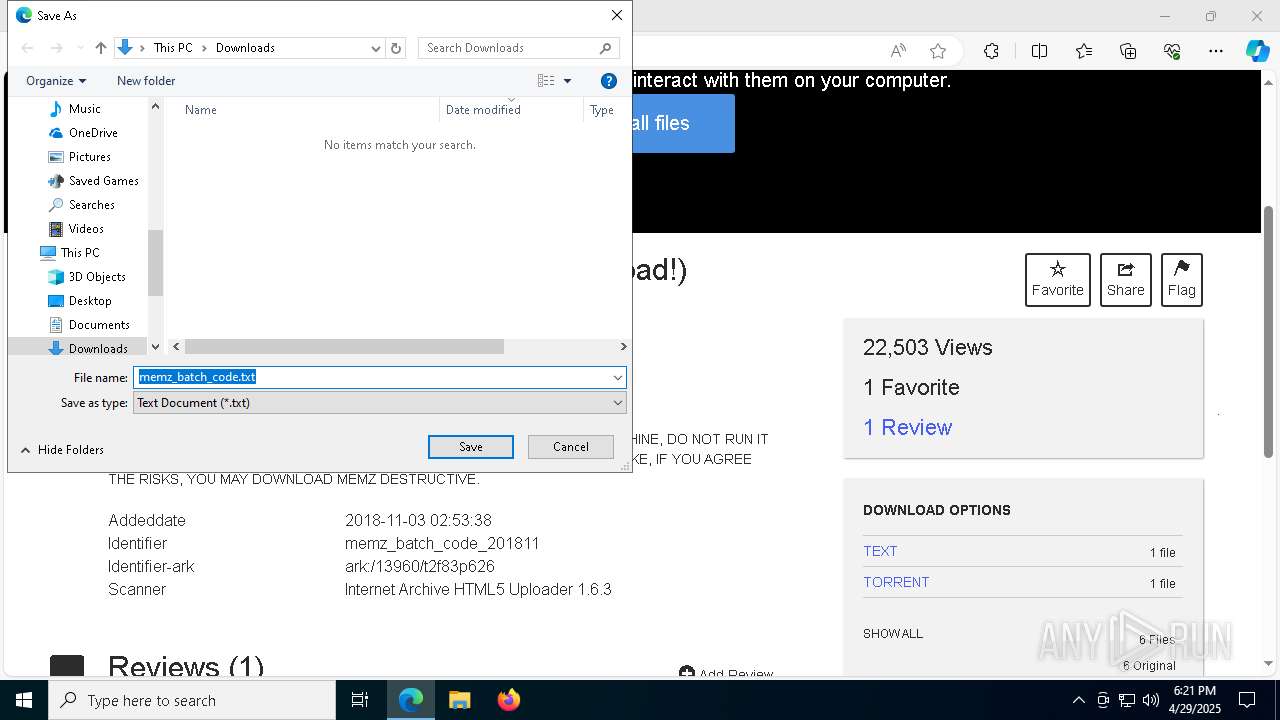The height and width of the screenshot is (720, 1280).
Task: Flag this archive item
Action: tap(1181, 280)
